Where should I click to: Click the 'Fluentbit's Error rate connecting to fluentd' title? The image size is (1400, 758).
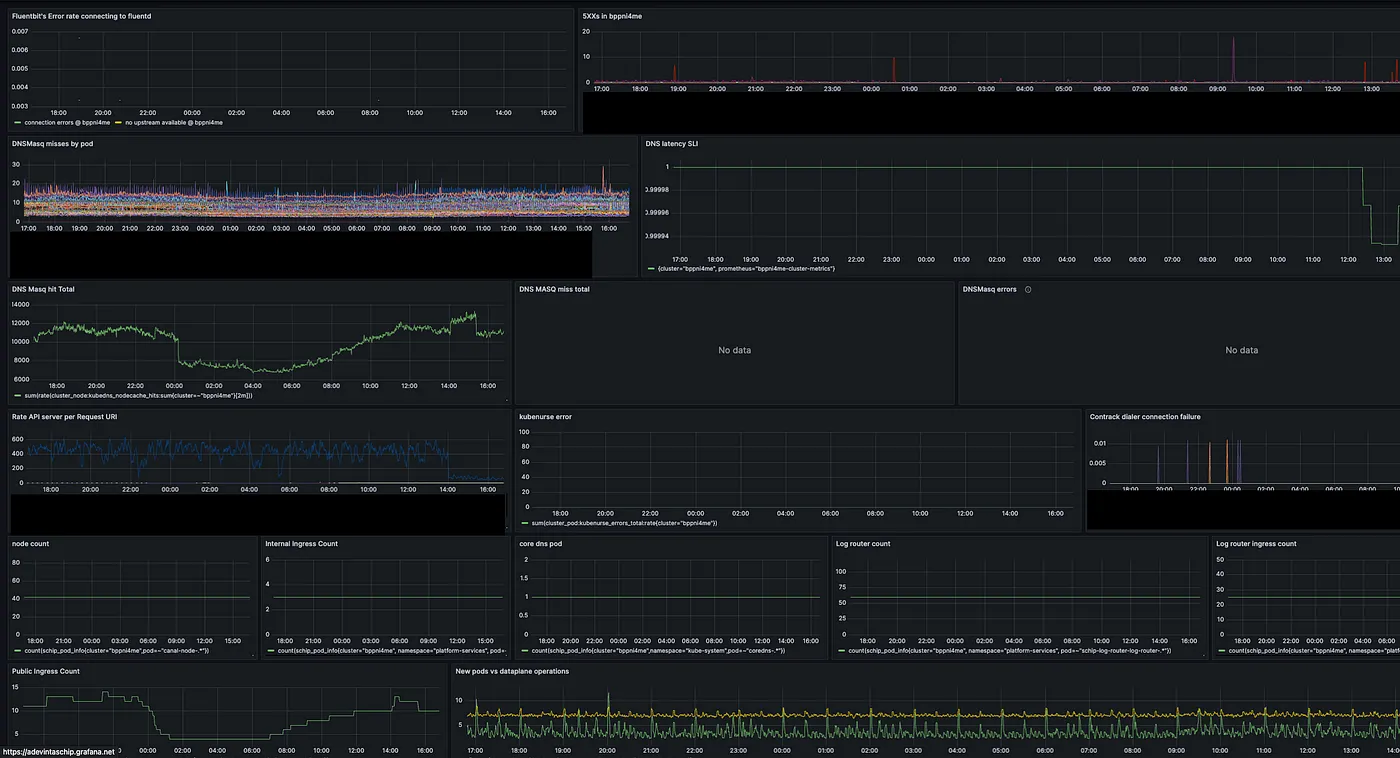click(x=82, y=17)
